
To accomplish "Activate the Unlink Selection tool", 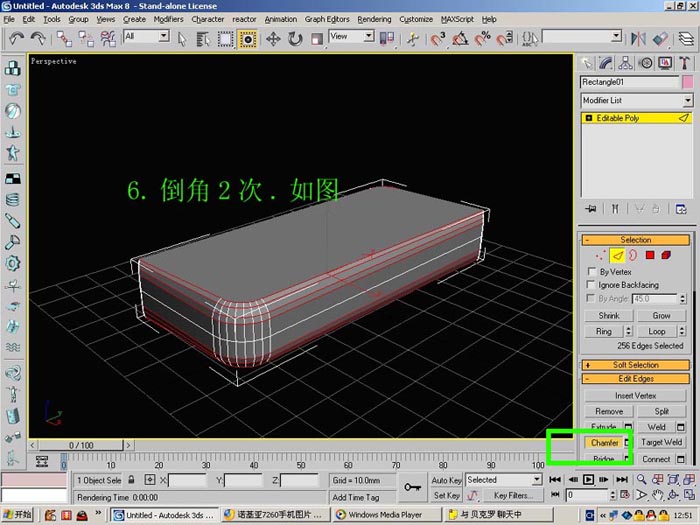I will point(86,39).
